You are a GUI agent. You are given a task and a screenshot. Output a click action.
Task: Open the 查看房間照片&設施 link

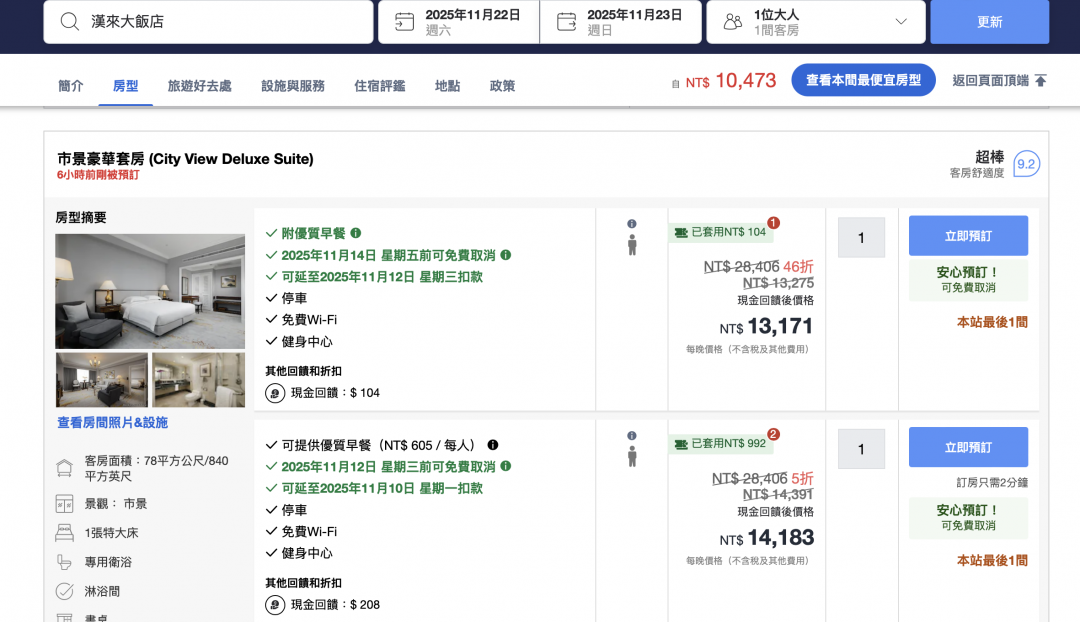coord(112,423)
